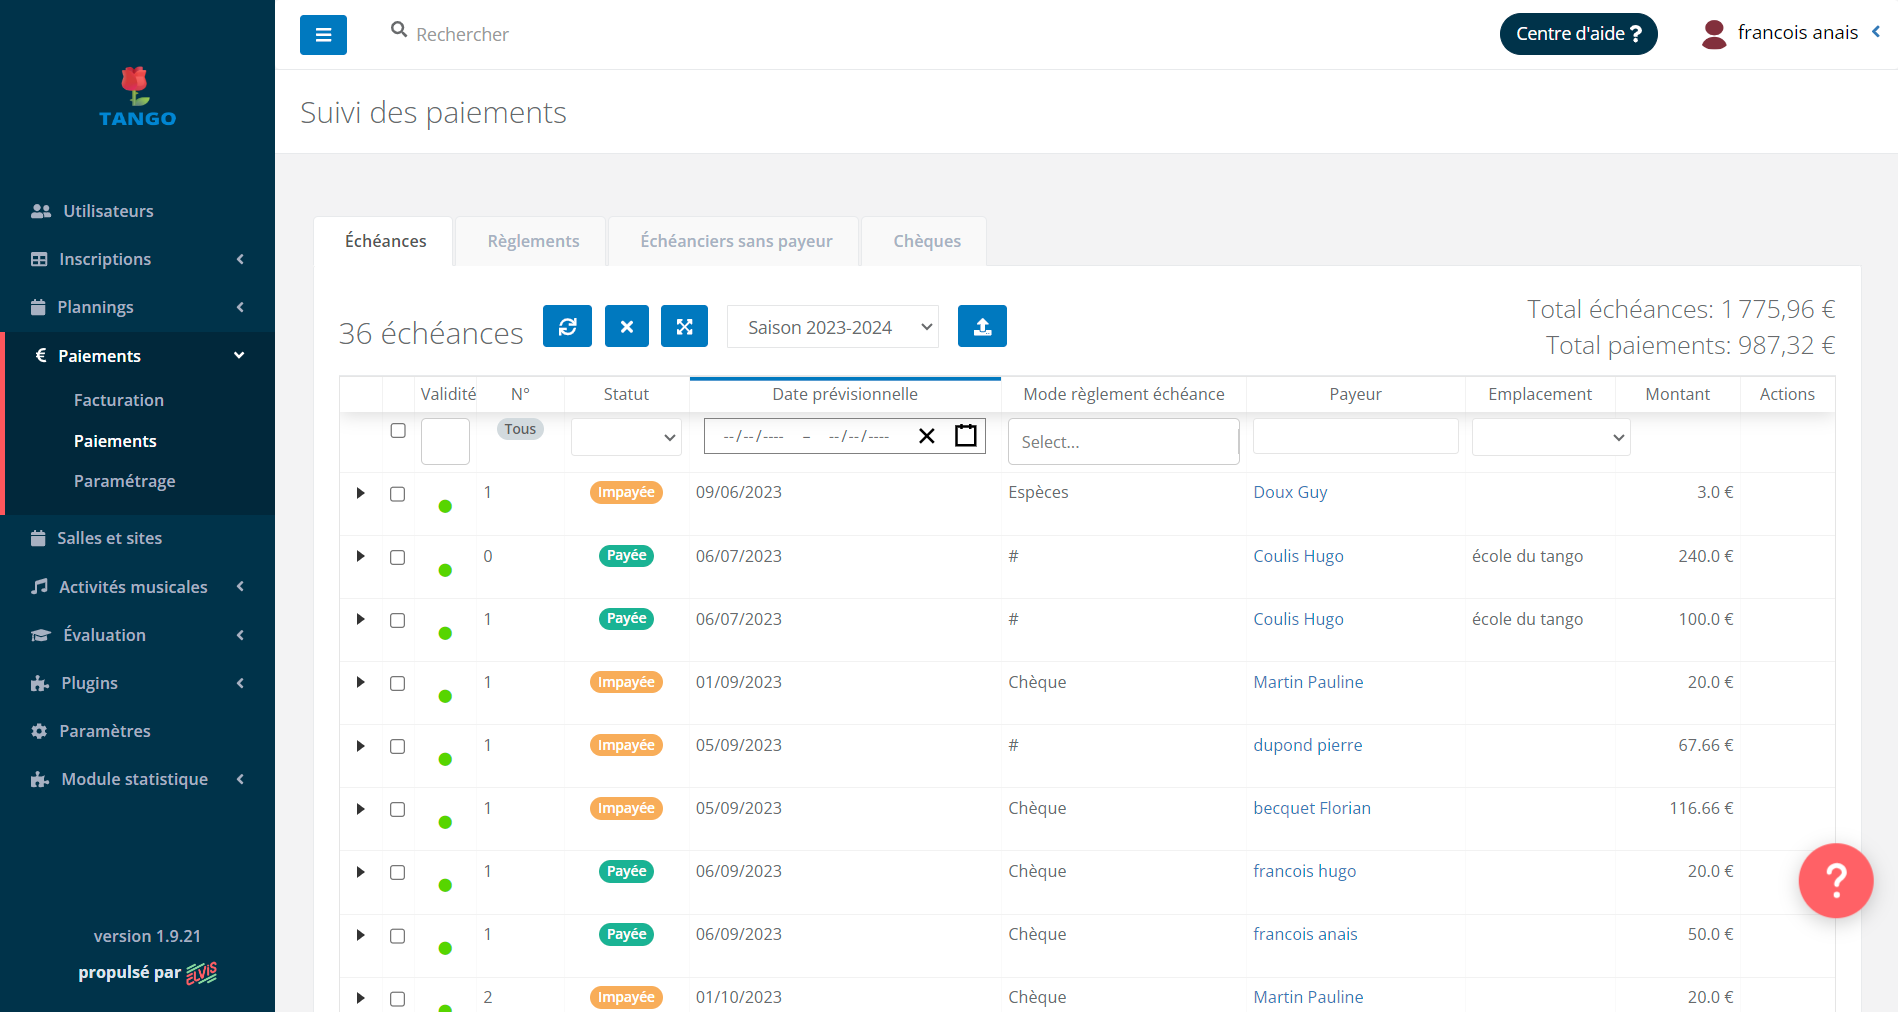Open the Emplacement filter dropdown

point(1551,437)
